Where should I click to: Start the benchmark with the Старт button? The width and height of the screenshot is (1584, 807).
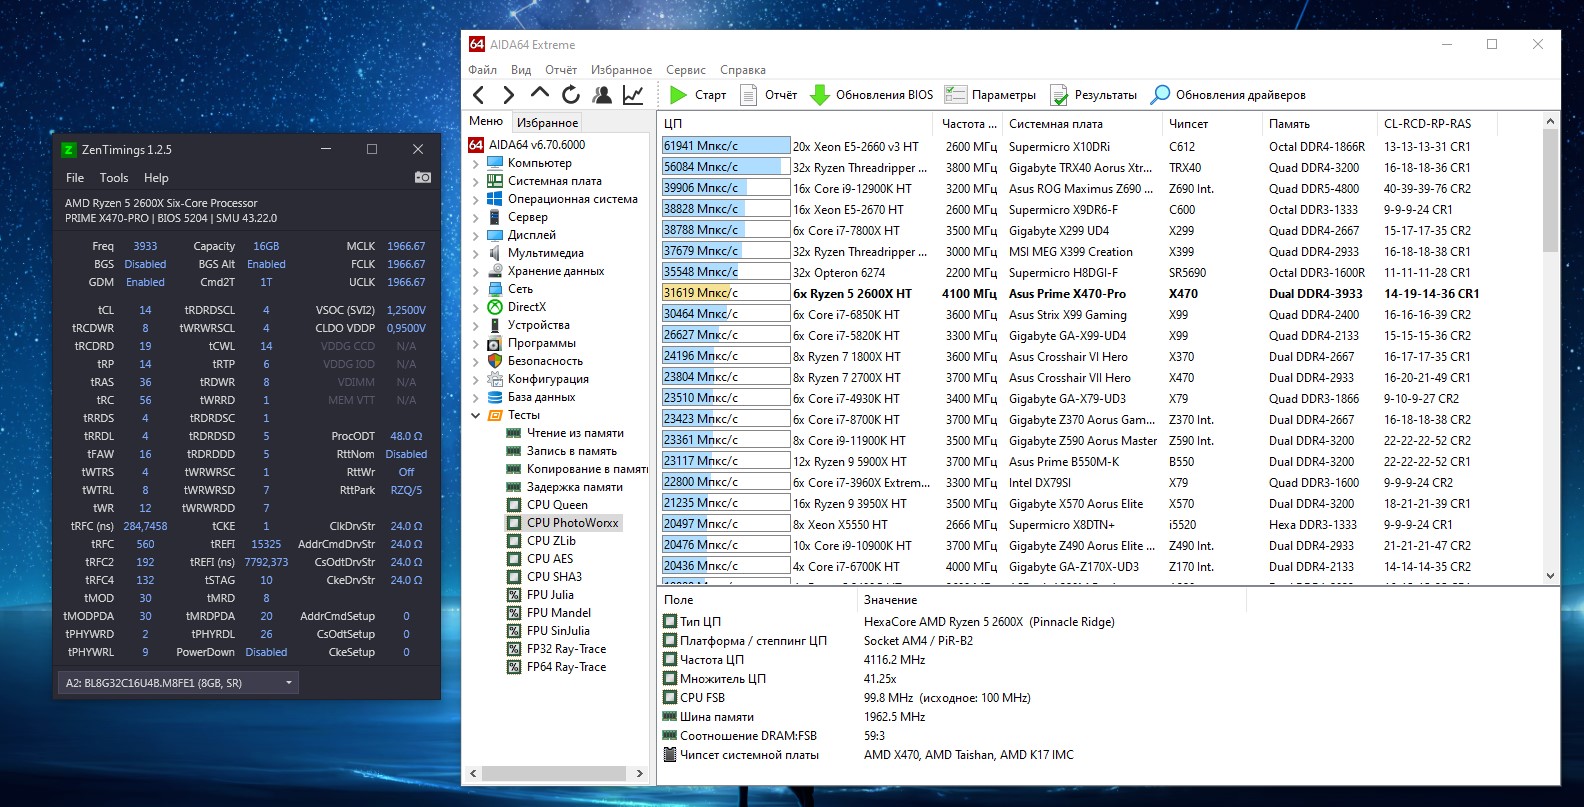tap(698, 95)
